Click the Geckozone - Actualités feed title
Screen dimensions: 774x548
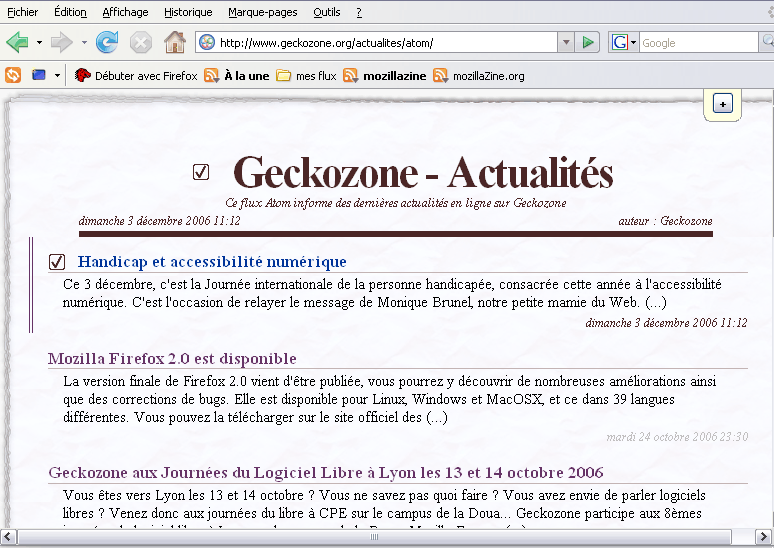pyautogui.click(x=423, y=173)
